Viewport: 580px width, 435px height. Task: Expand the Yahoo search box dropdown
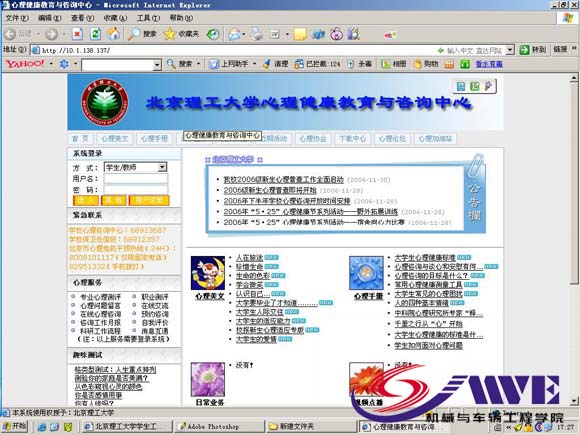click(x=157, y=65)
